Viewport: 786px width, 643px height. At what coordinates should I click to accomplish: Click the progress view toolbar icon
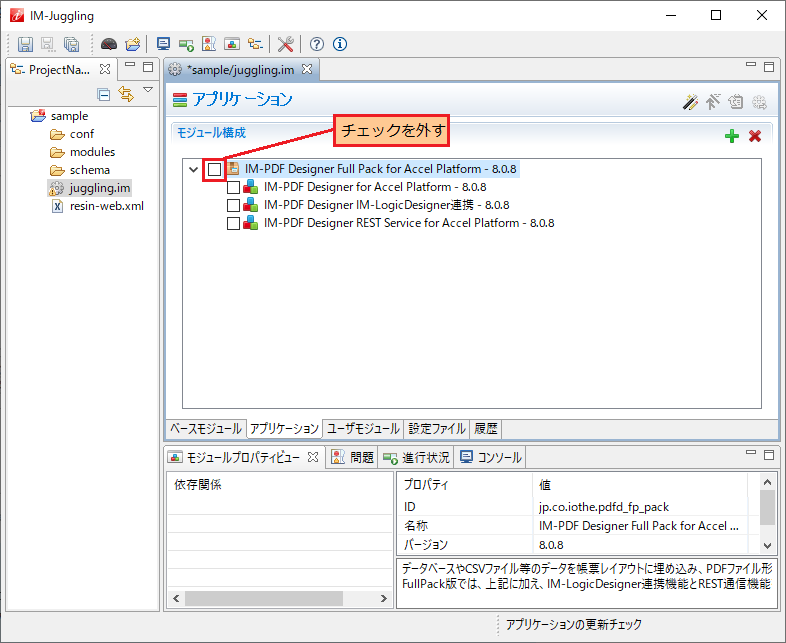(x=186, y=45)
